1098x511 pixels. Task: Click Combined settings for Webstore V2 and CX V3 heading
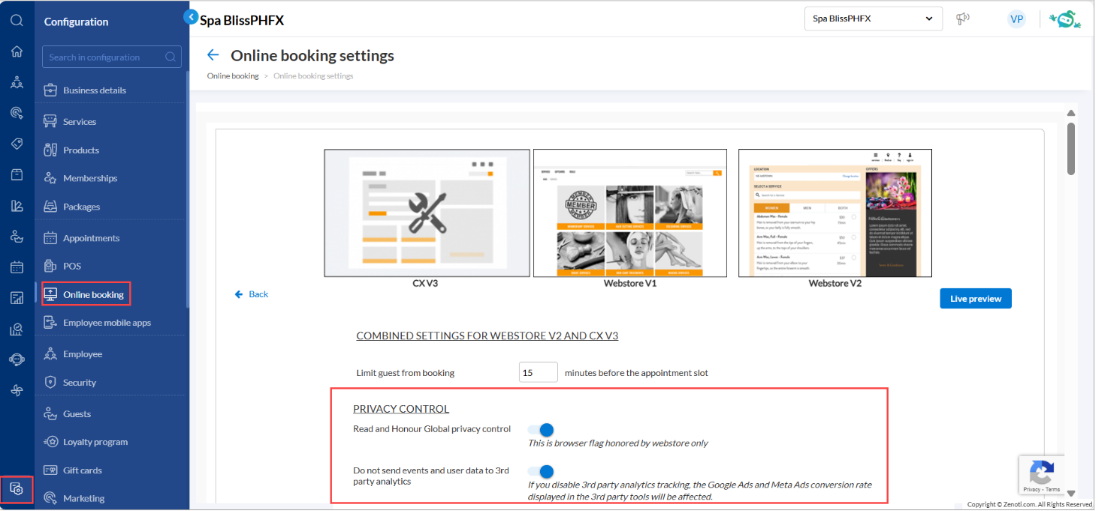[487, 336]
